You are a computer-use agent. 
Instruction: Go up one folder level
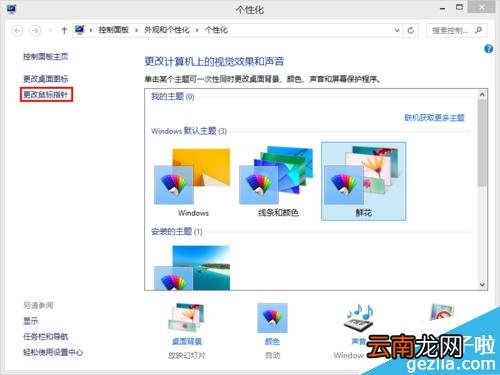pyautogui.click(x=64, y=31)
